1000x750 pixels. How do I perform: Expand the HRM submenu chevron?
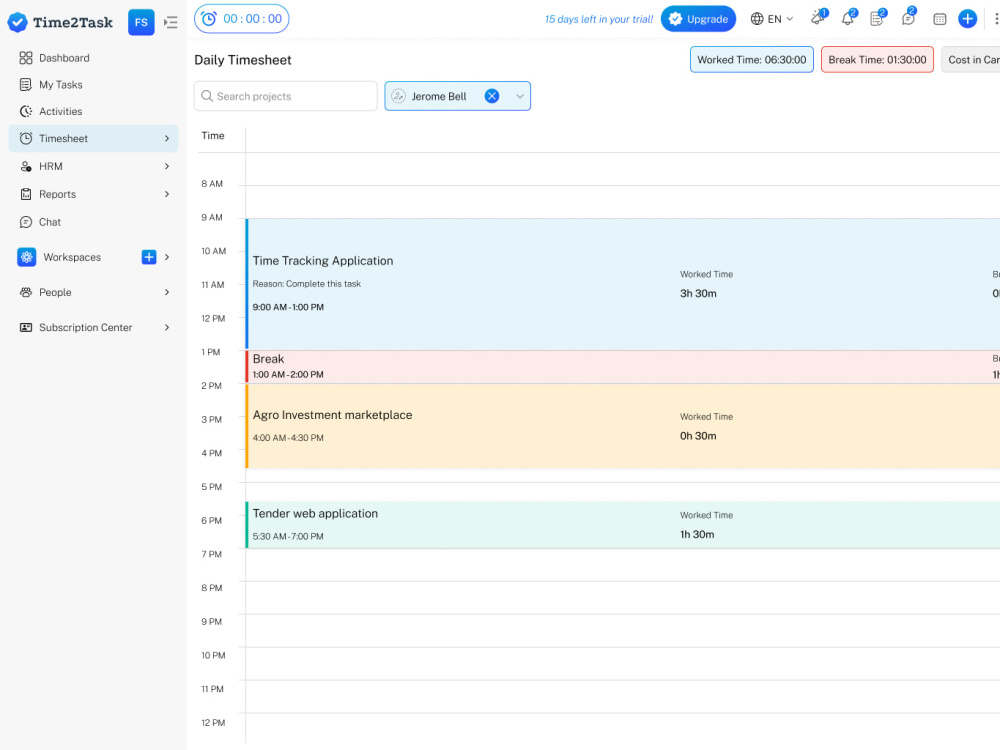167,166
